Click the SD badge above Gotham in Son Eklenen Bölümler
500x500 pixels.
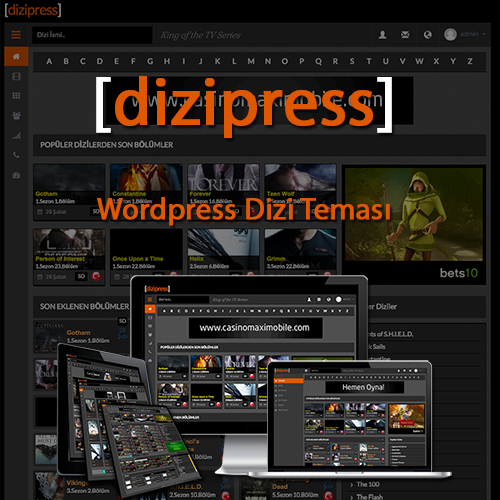pyautogui.click(x=122, y=321)
